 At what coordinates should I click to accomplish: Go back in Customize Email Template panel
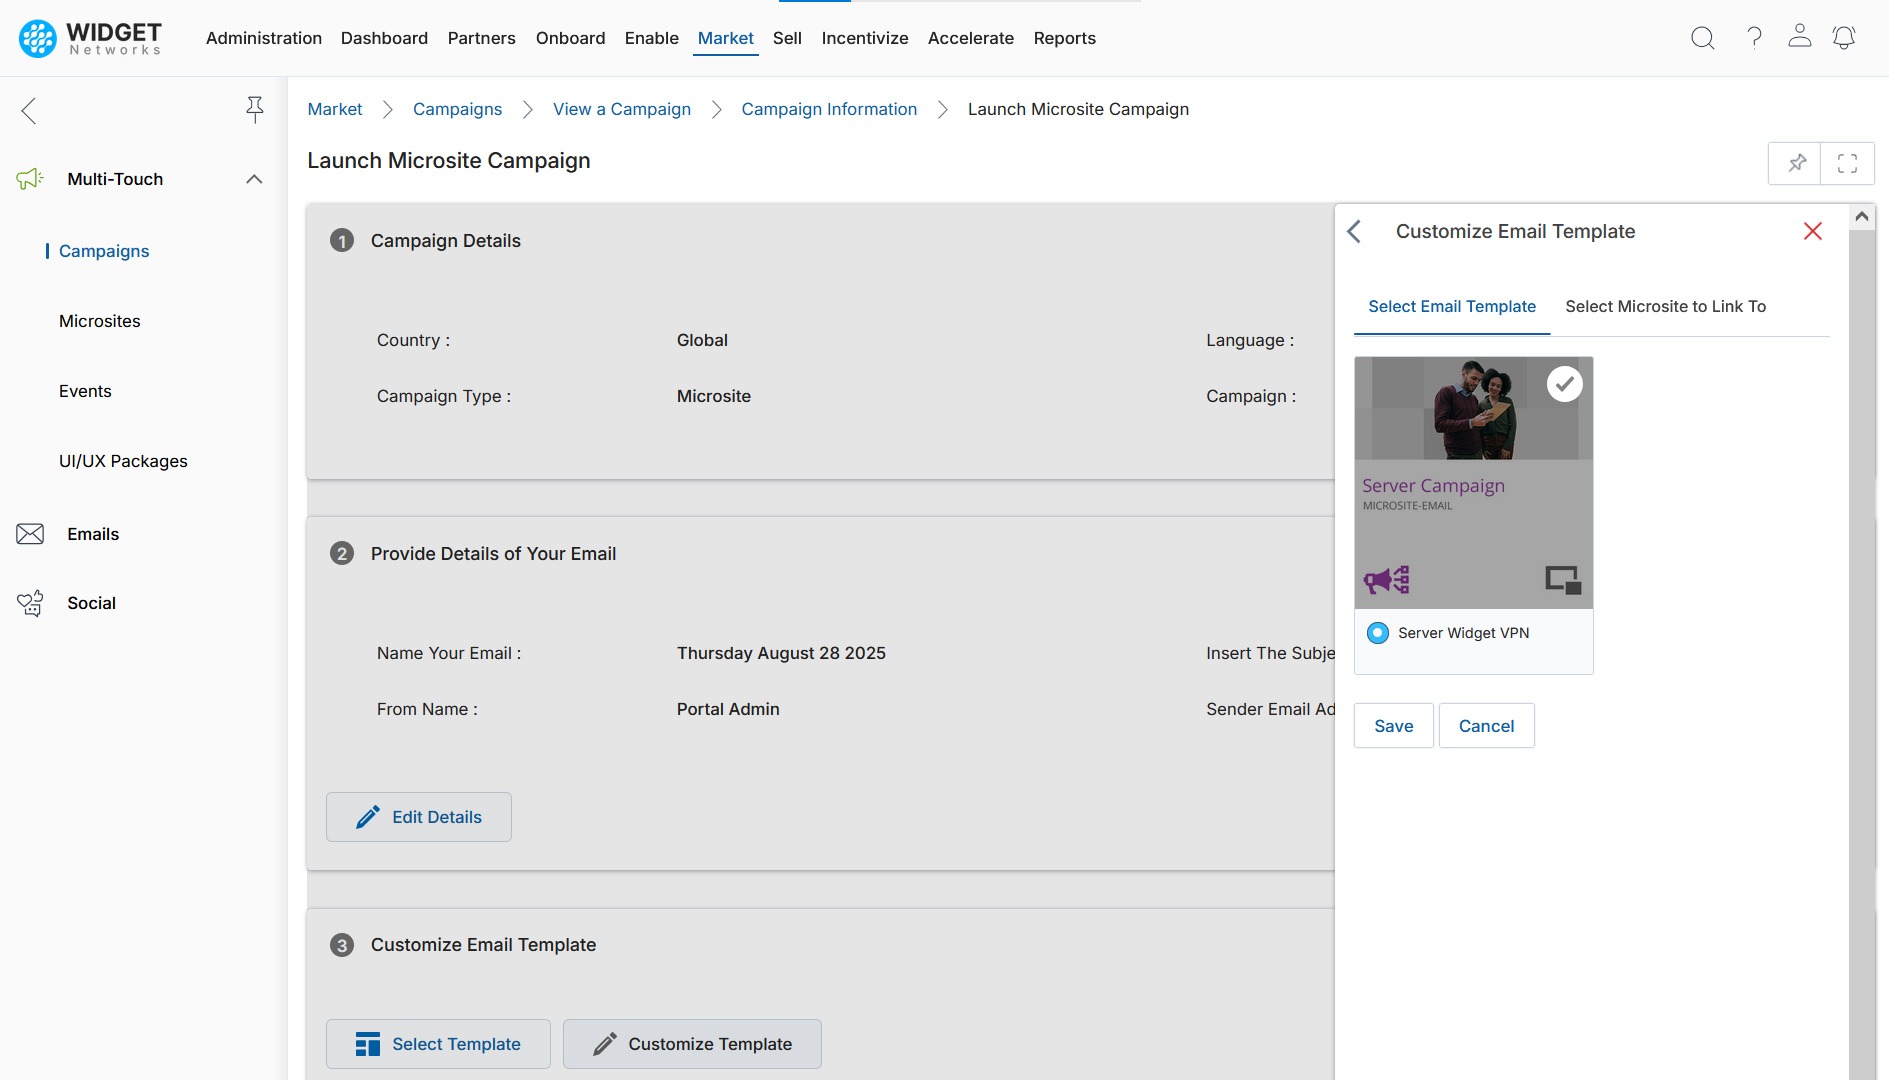point(1354,232)
